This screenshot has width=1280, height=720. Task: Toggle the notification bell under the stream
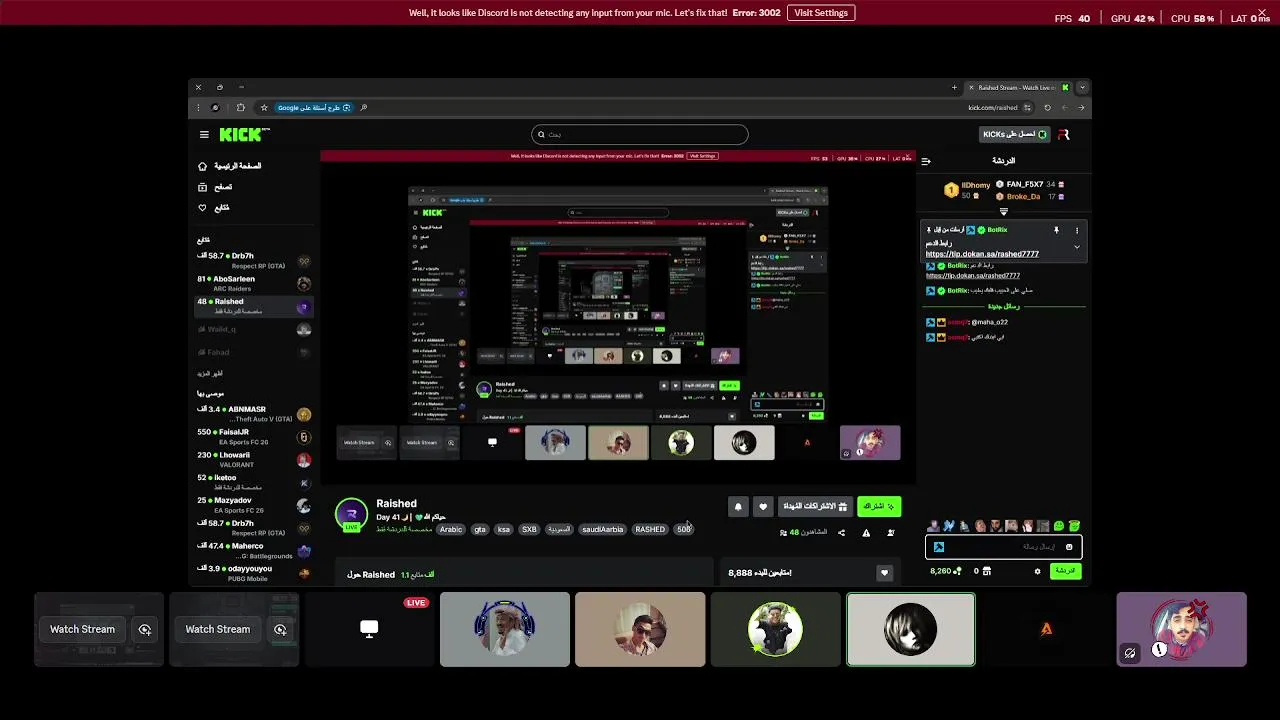tap(738, 507)
